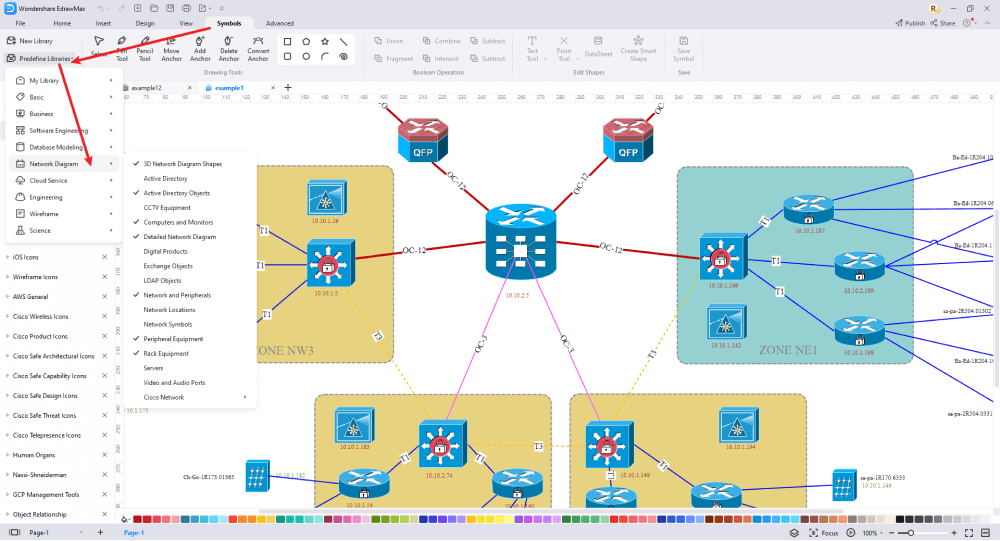Open the zoom 100% dropdown
The height and width of the screenshot is (541, 1000).
point(873,533)
